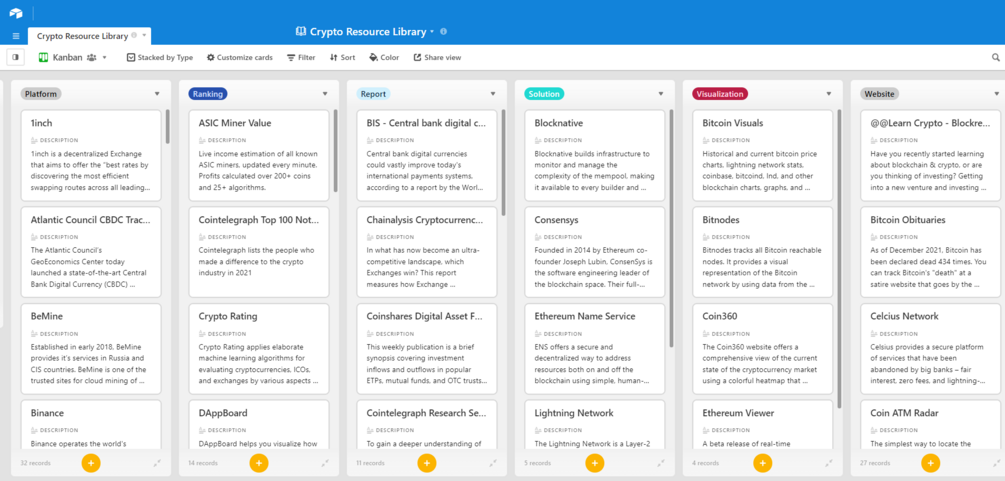Open the Lightning Network card
The height and width of the screenshot is (481, 1005).
tap(594, 425)
